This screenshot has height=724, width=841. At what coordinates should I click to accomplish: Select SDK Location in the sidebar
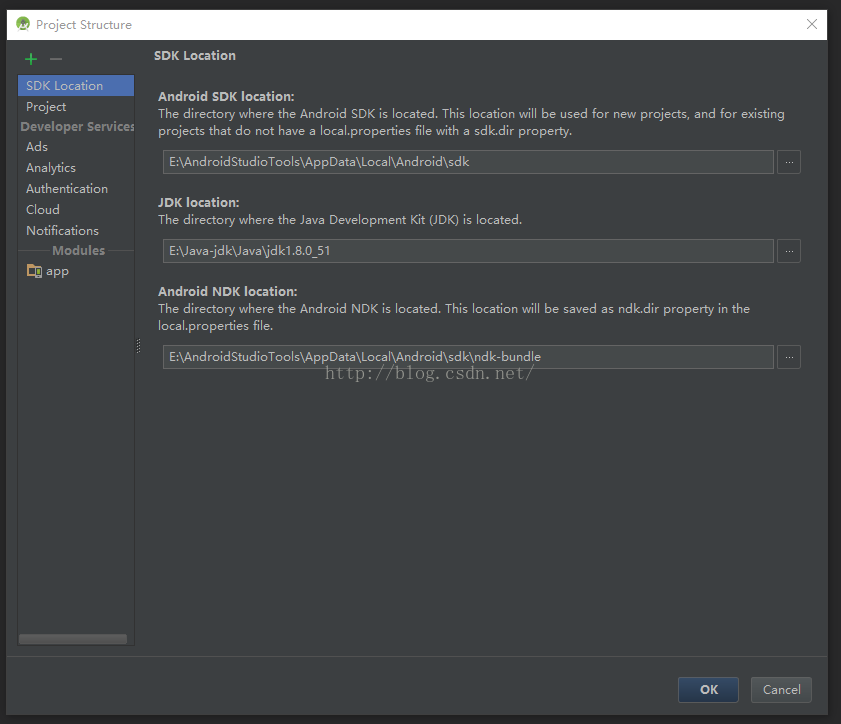[x=76, y=86]
